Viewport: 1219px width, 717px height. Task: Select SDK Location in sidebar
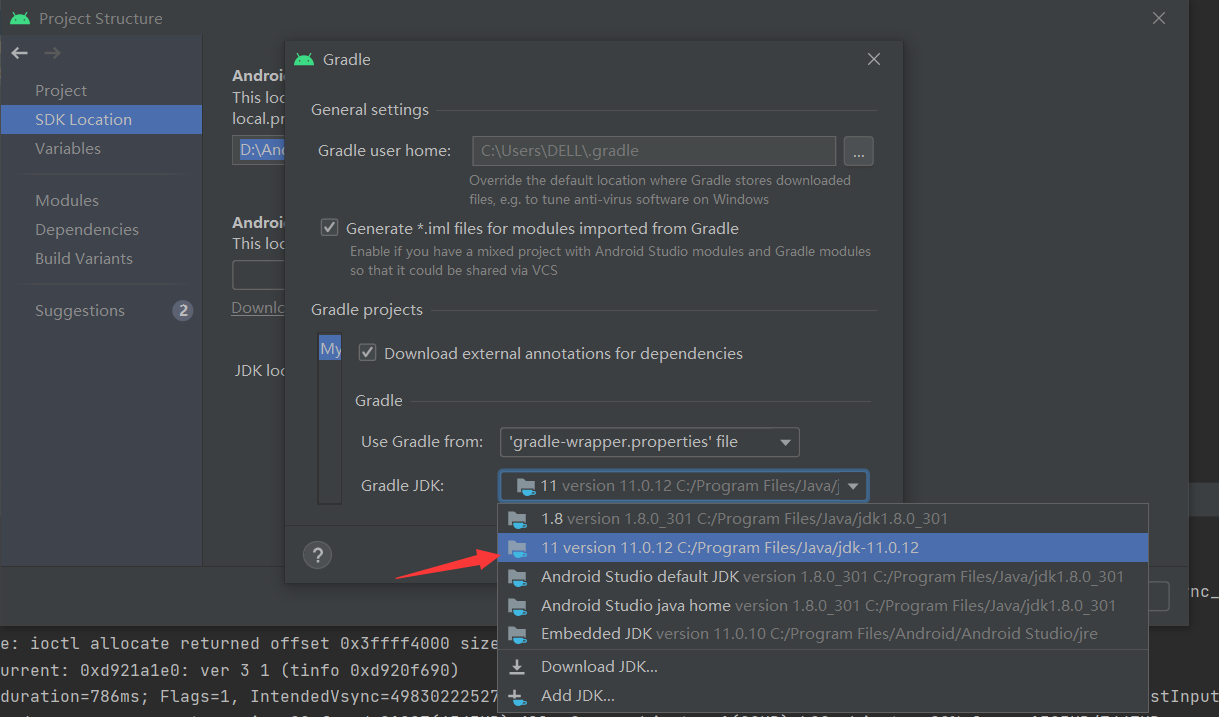(101, 119)
